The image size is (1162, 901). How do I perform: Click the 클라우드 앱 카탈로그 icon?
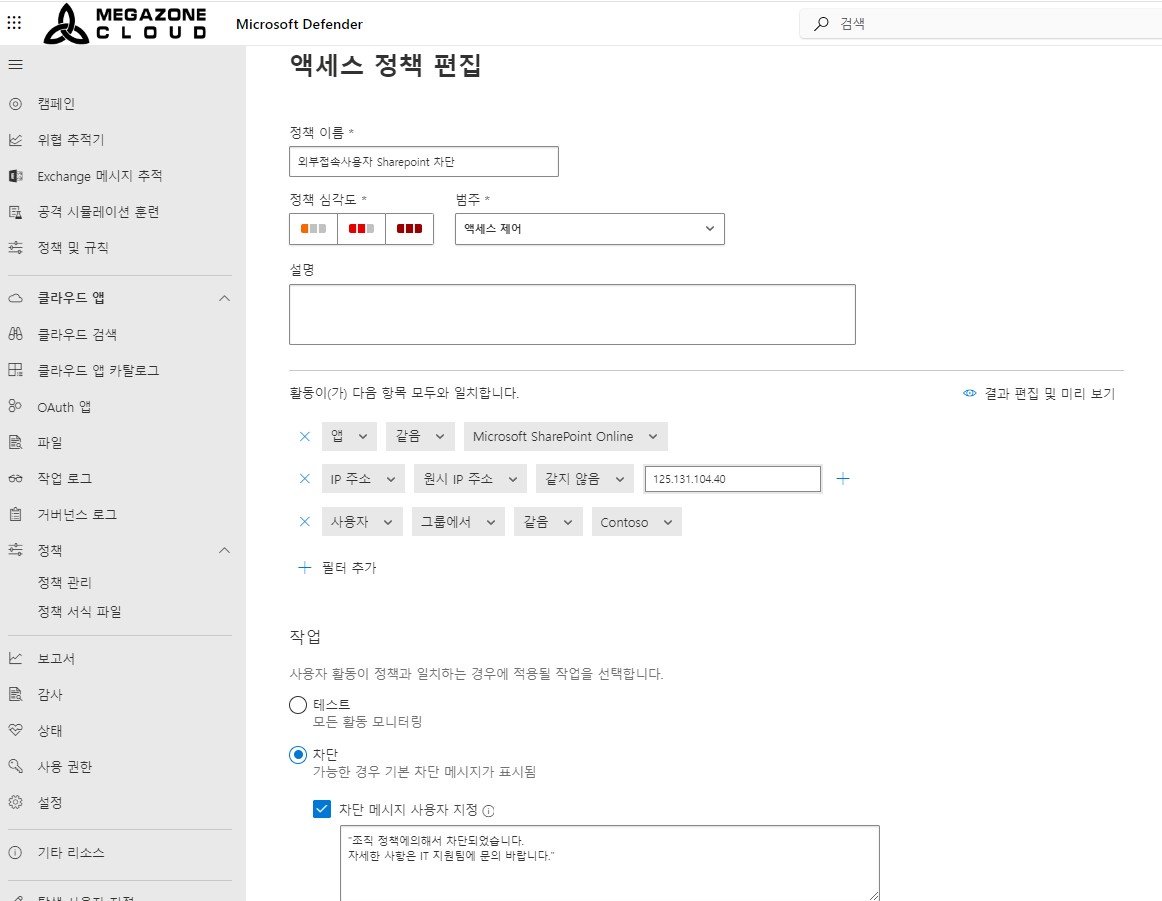16,370
